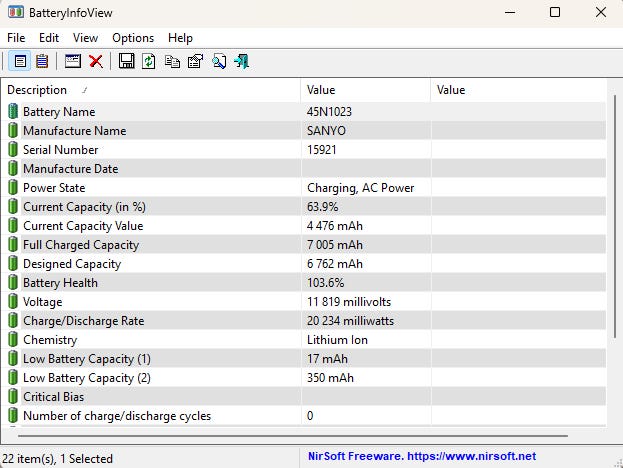Image resolution: width=623 pixels, height=468 pixels.
Task: Click battery icon beside Battery Health
Action: [x=13, y=283]
